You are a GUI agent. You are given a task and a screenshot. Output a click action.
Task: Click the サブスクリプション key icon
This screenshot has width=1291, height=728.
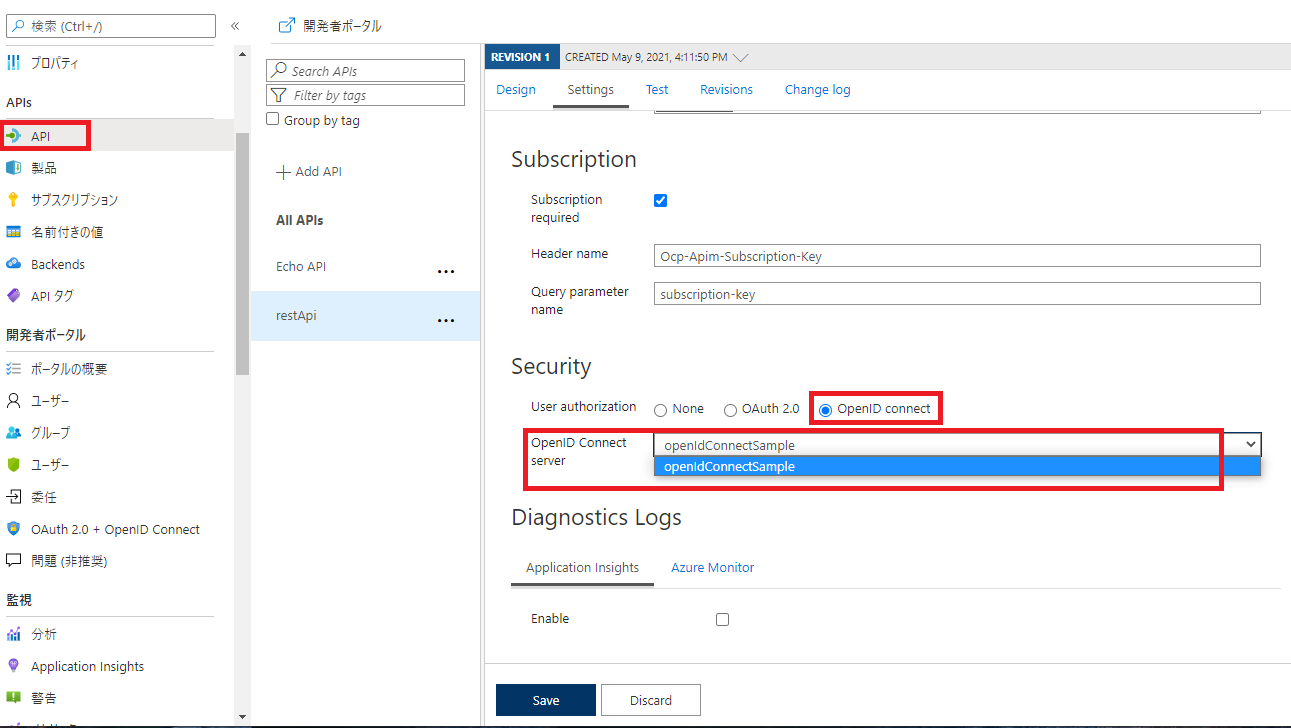point(14,200)
